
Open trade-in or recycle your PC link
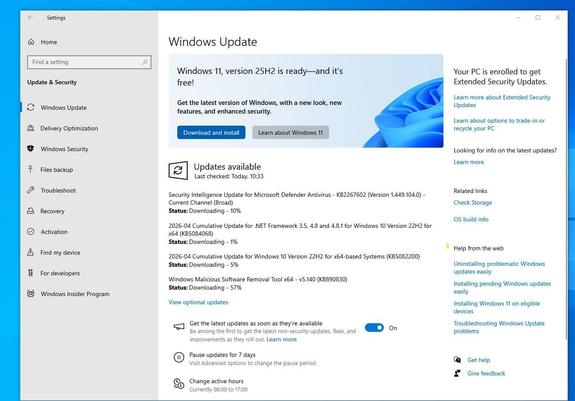[499, 124]
